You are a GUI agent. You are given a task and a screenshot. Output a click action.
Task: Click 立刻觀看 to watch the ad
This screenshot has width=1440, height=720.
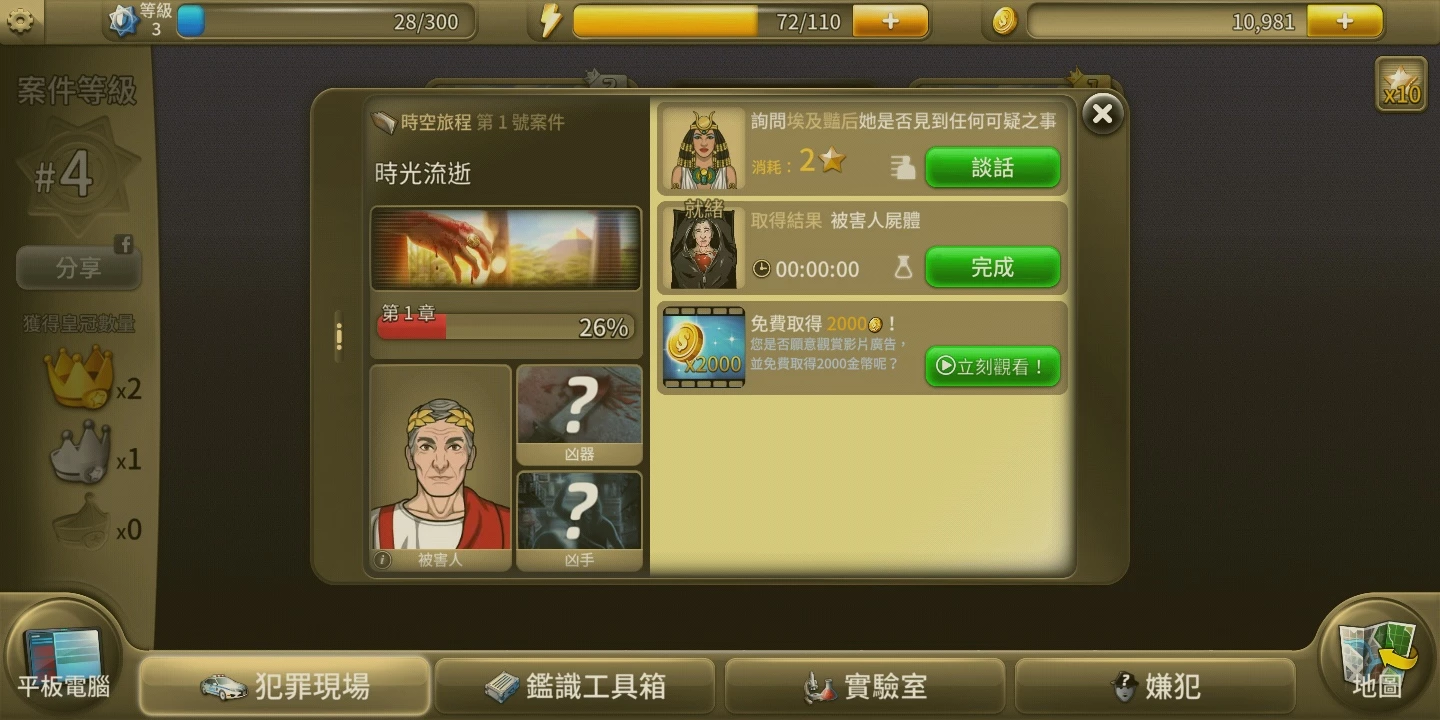[x=992, y=367]
